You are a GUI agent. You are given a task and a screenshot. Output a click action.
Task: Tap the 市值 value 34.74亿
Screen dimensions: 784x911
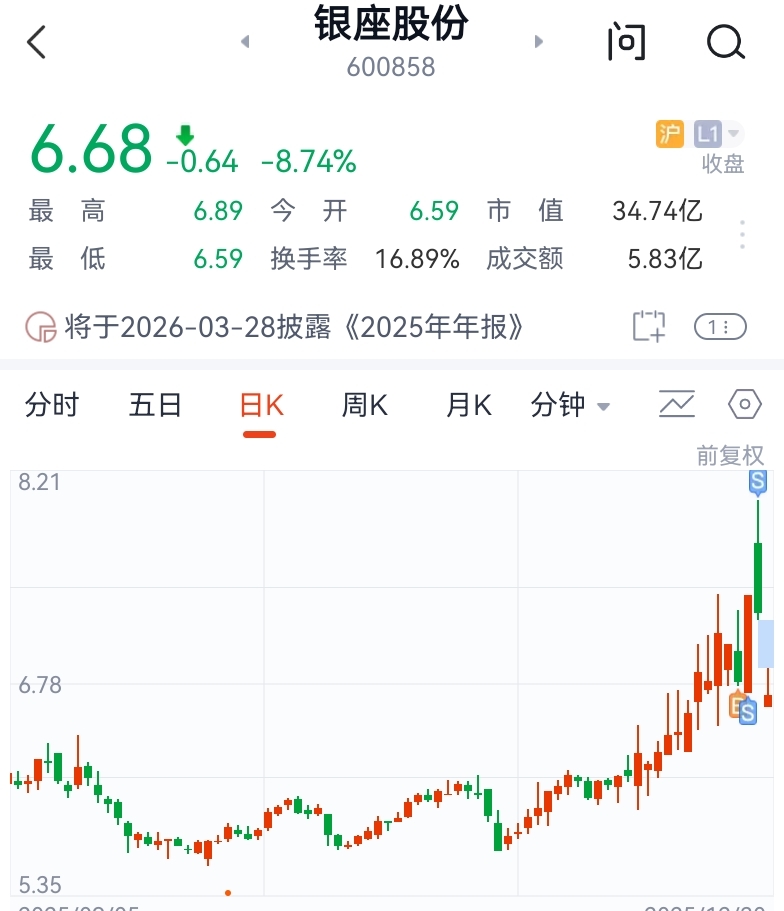pos(657,210)
